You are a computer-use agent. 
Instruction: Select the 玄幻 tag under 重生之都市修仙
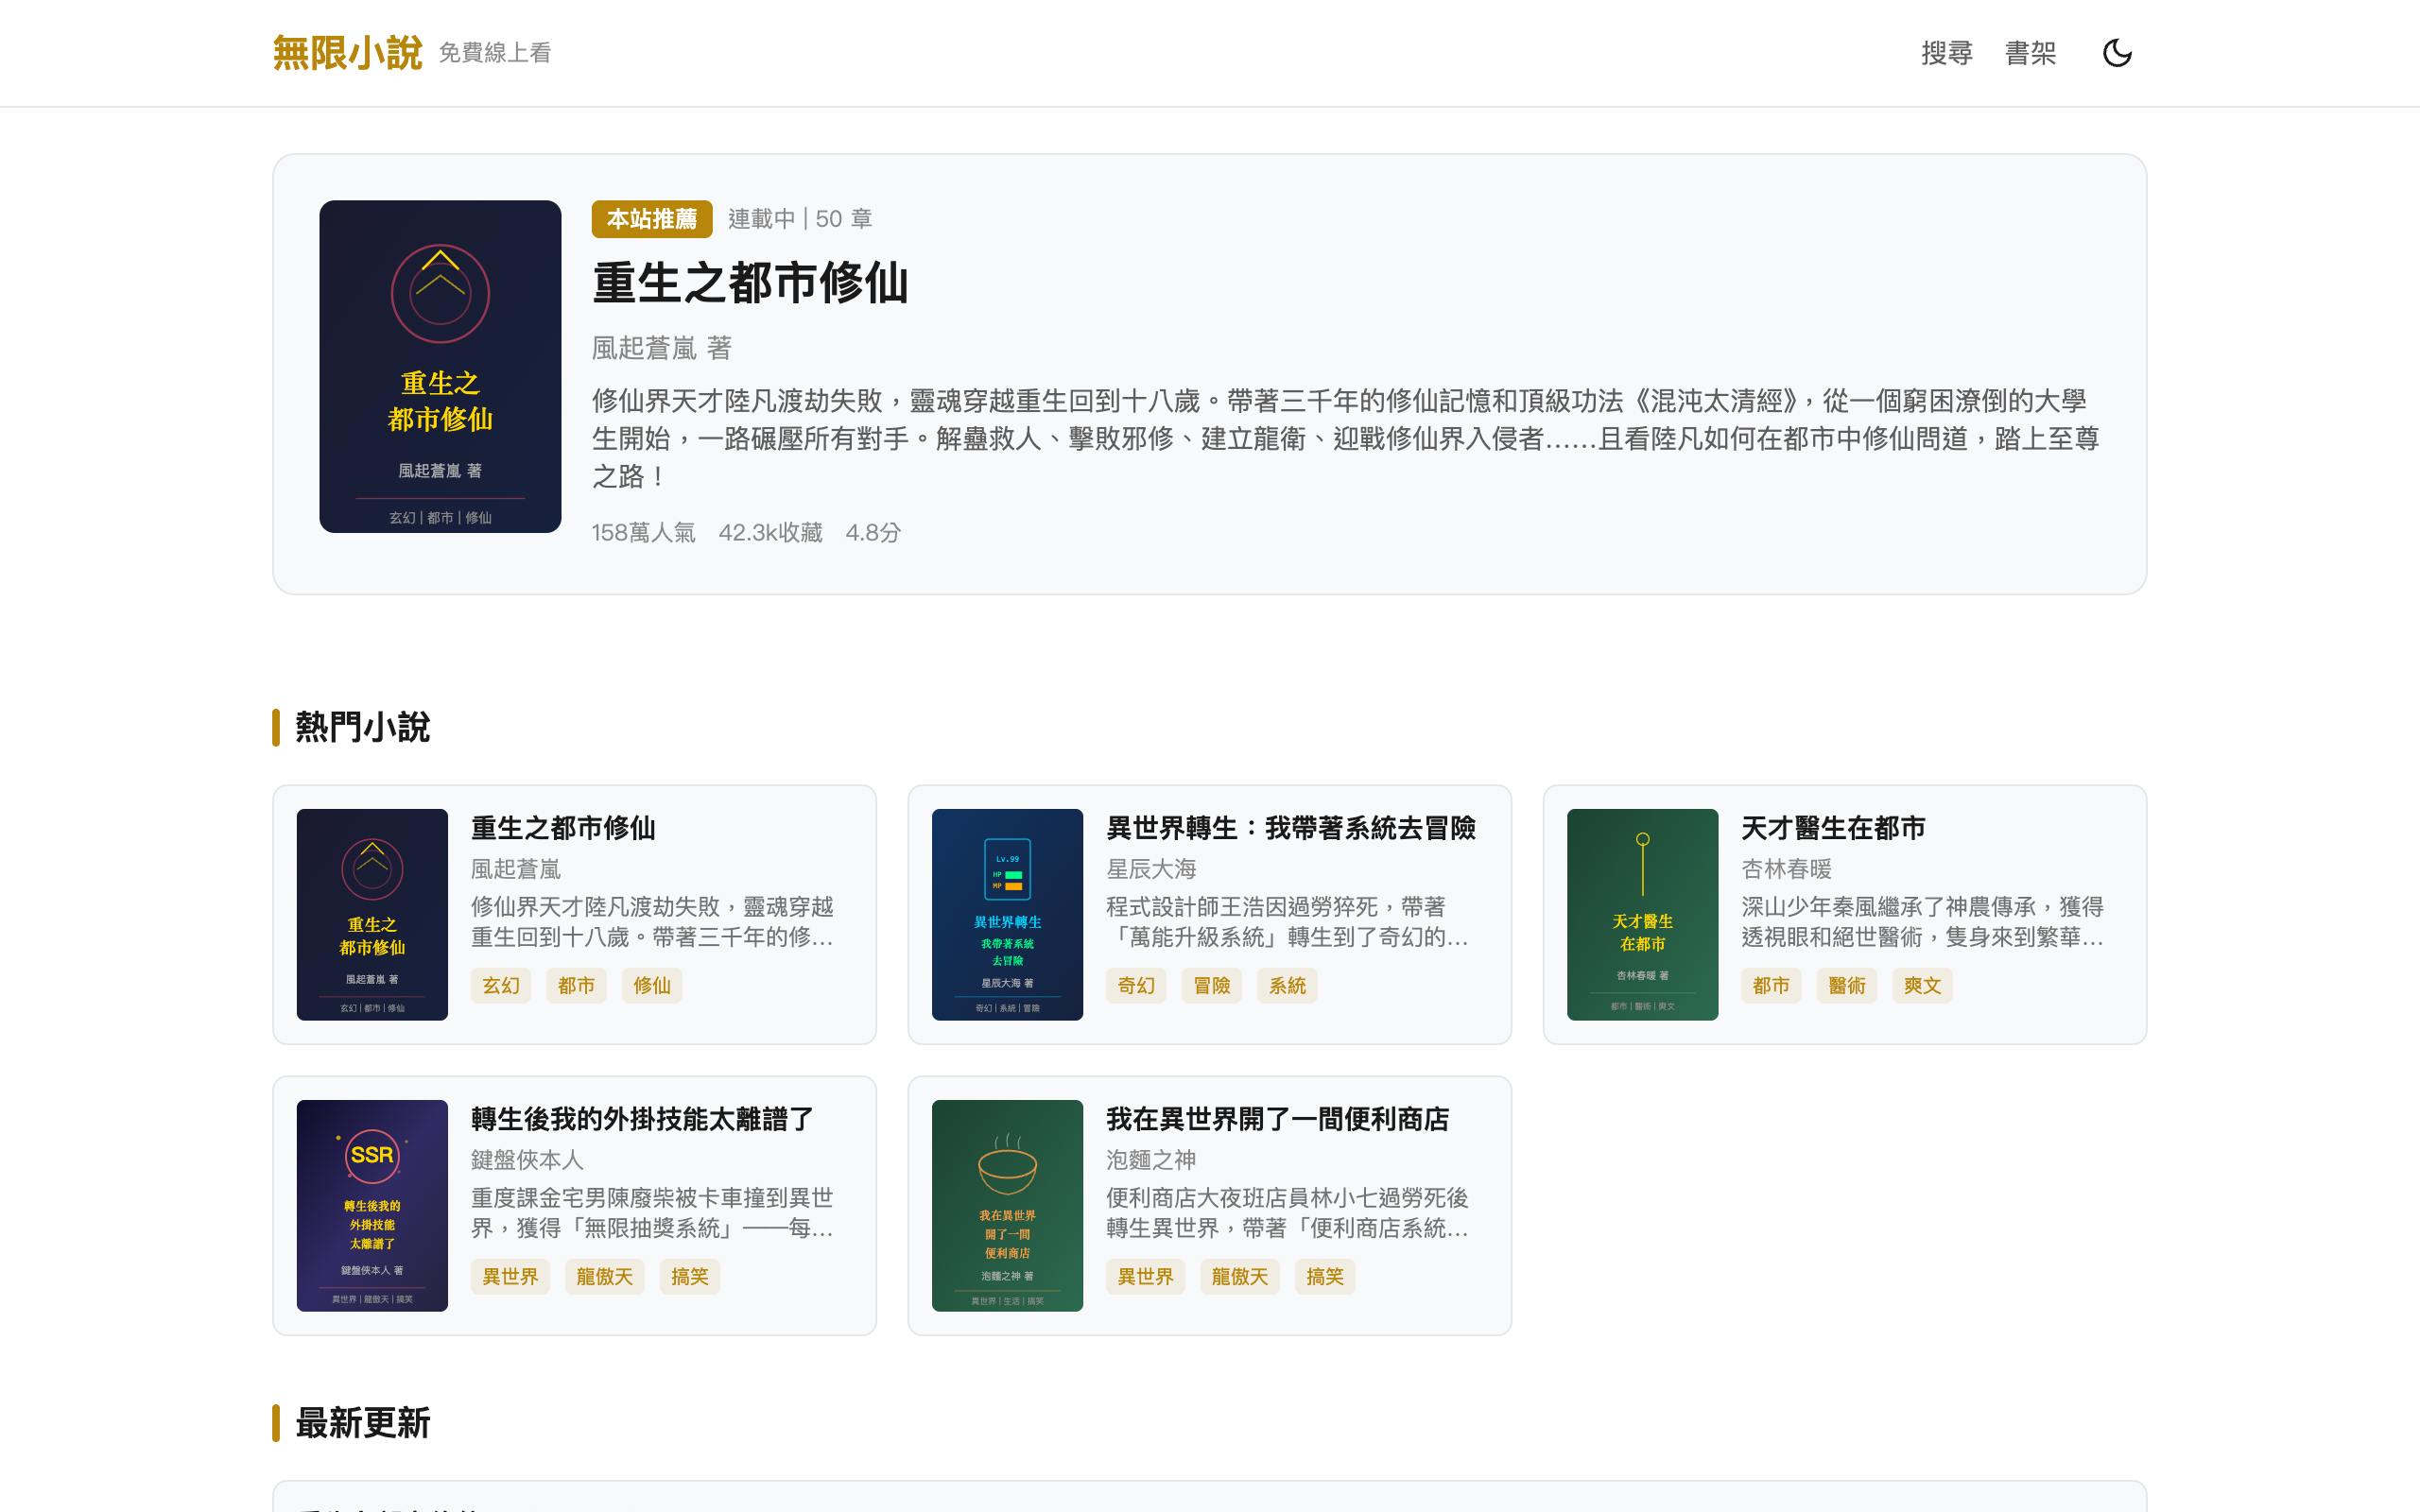coord(501,985)
